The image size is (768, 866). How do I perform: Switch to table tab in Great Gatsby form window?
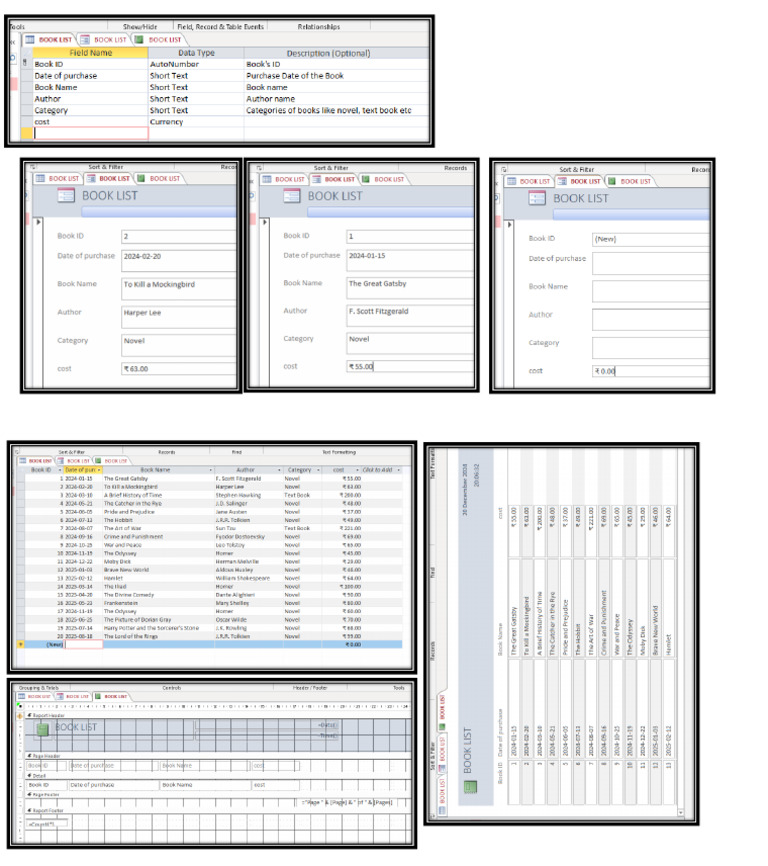pos(283,179)
